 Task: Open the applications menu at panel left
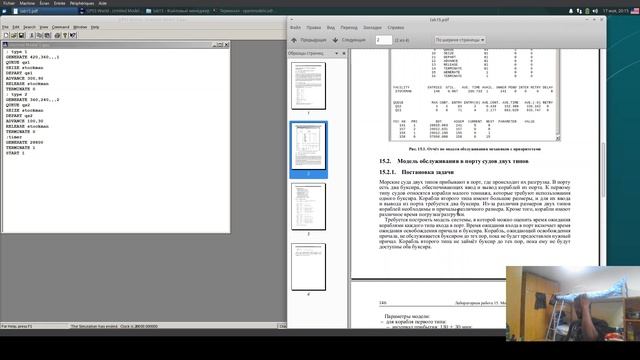pos(4,11)
